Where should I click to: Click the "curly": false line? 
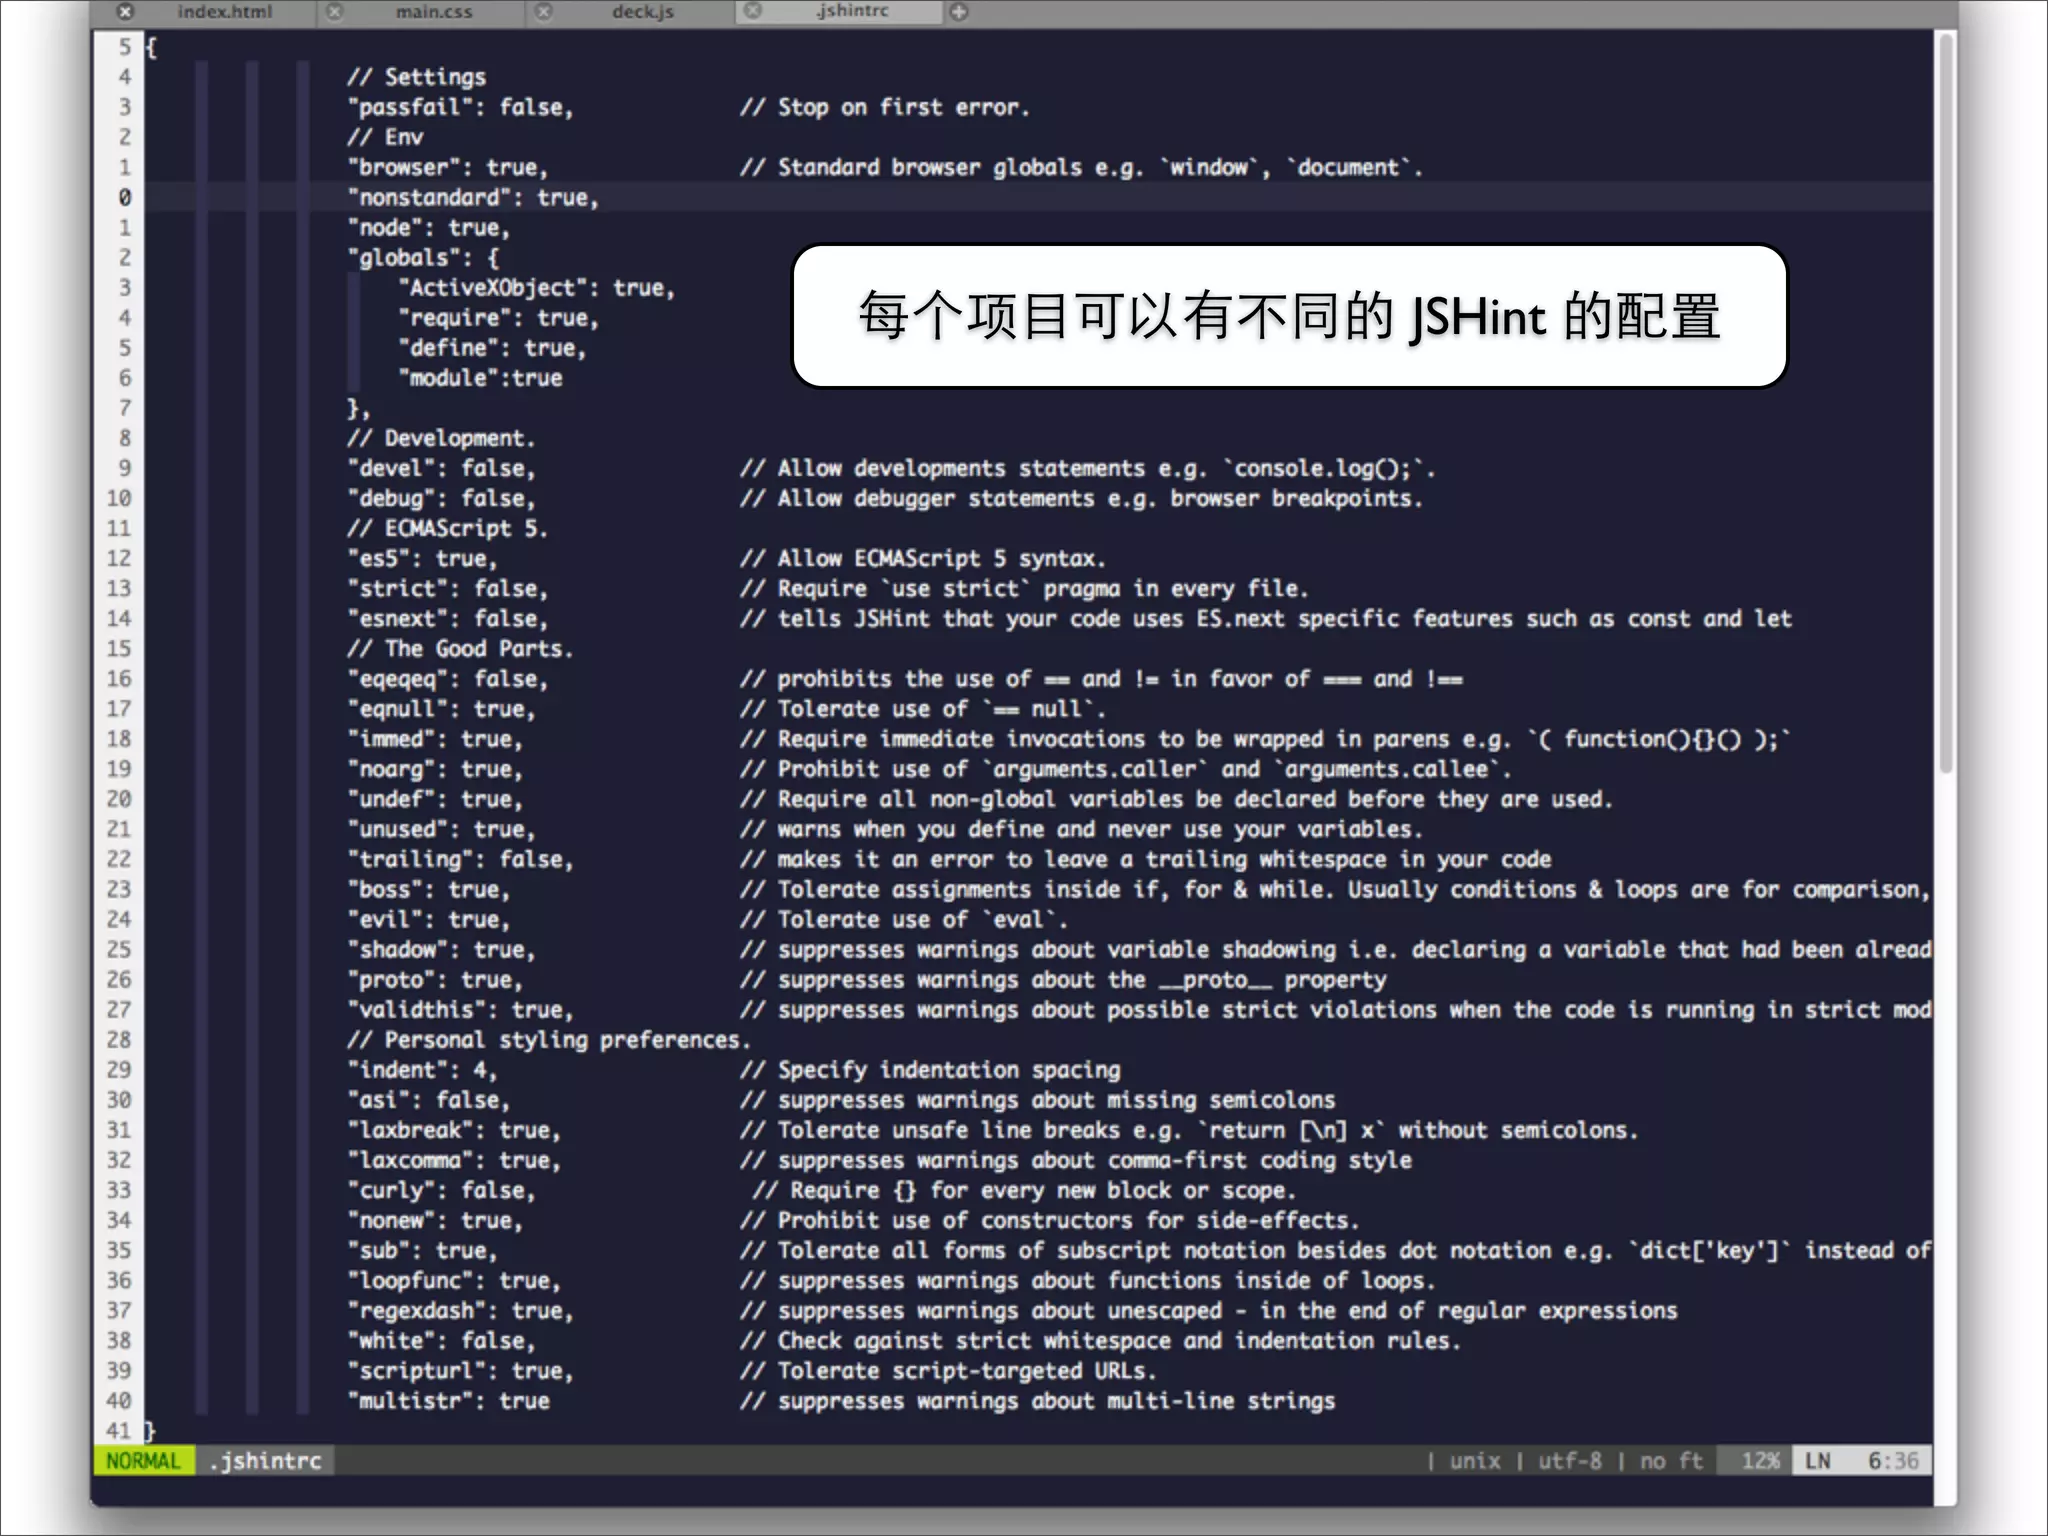click(441, 1190)
